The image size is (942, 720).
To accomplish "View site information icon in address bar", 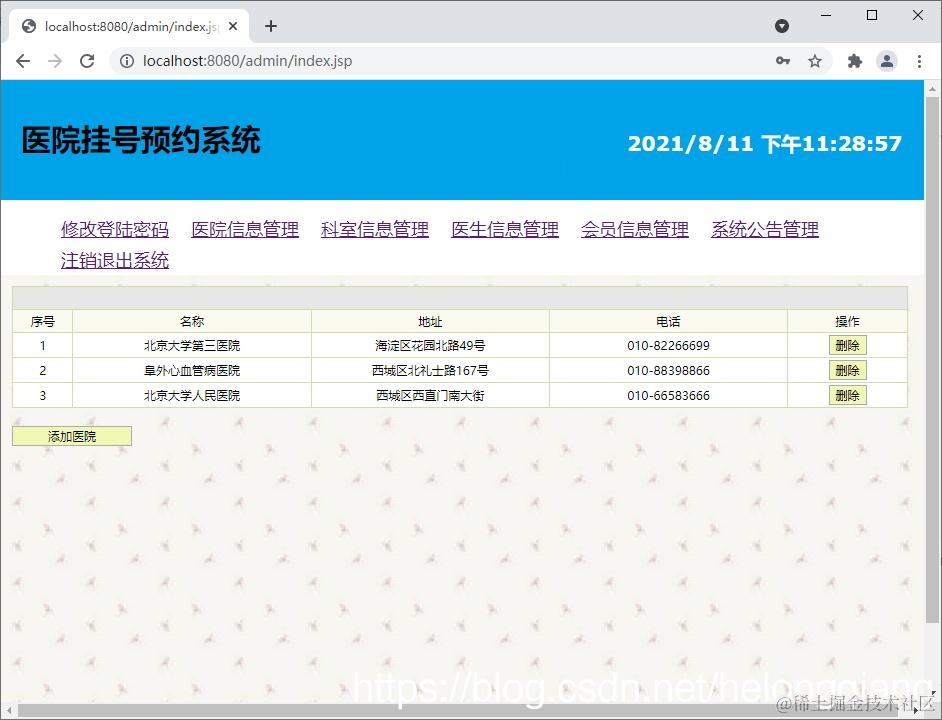I will (x=127, y=61).
